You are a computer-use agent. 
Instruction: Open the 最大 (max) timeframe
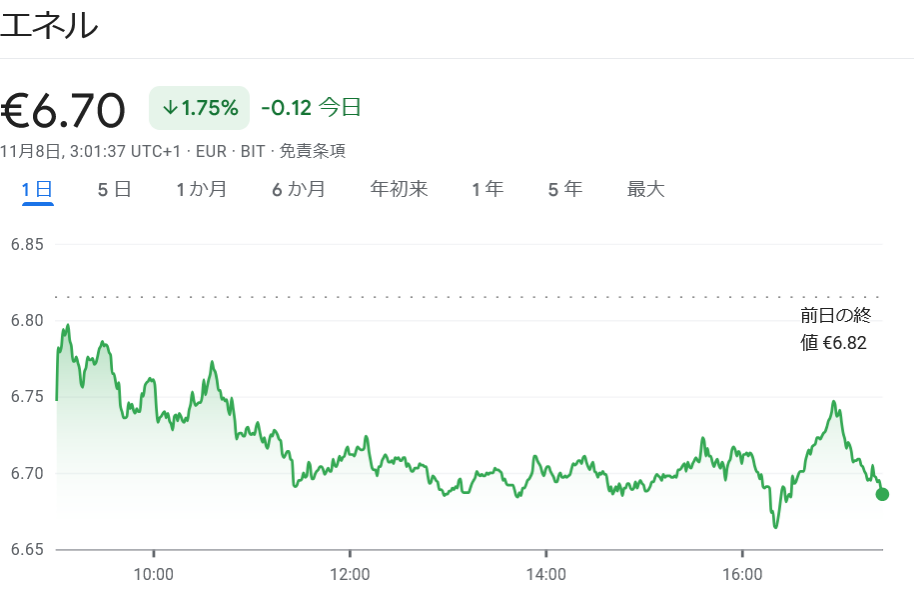(645, 188)
